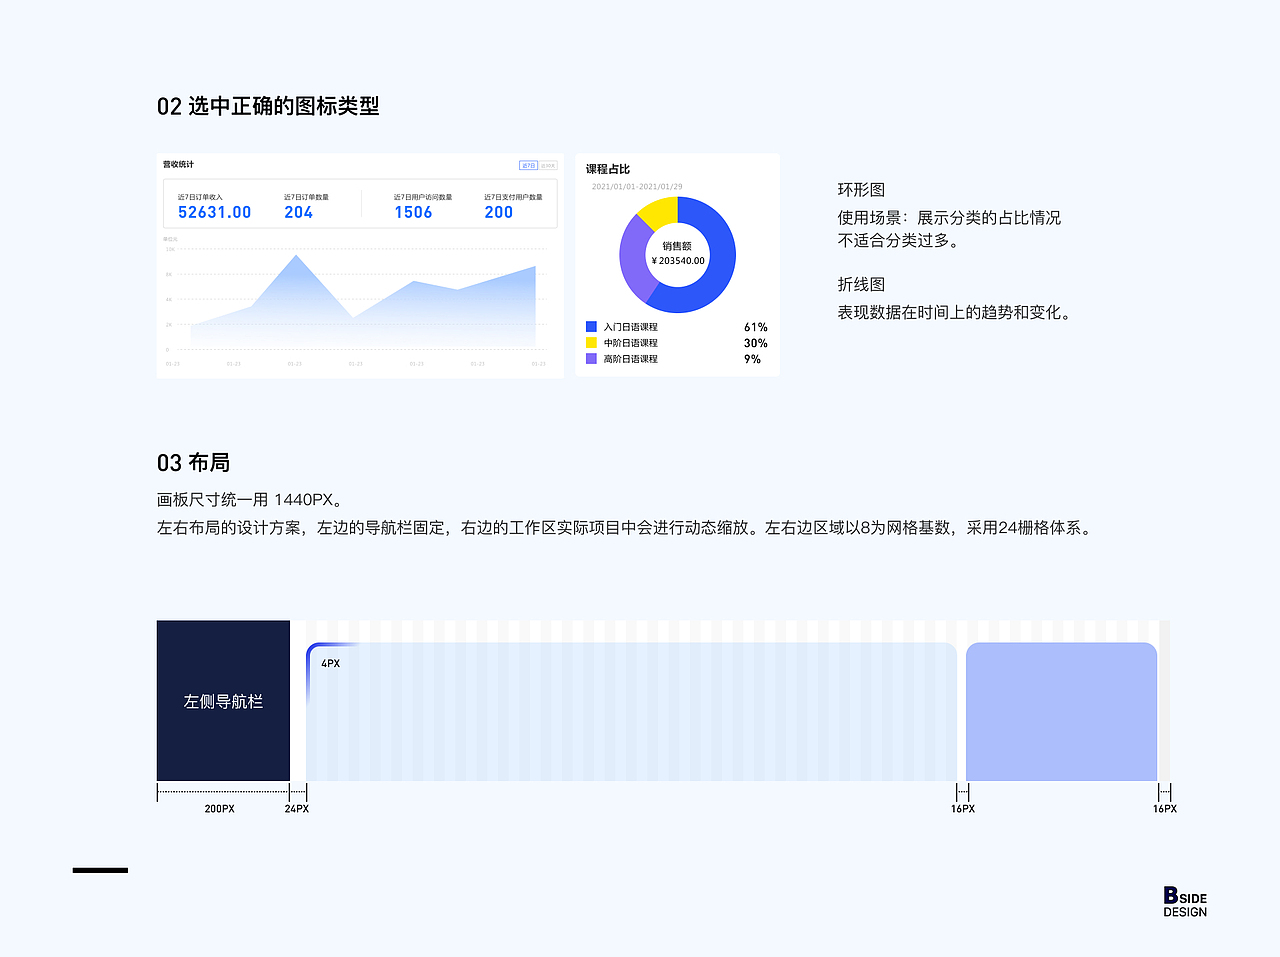Click the 环形图 heading
1280x957 pixels.
click(x=861, y=189)
